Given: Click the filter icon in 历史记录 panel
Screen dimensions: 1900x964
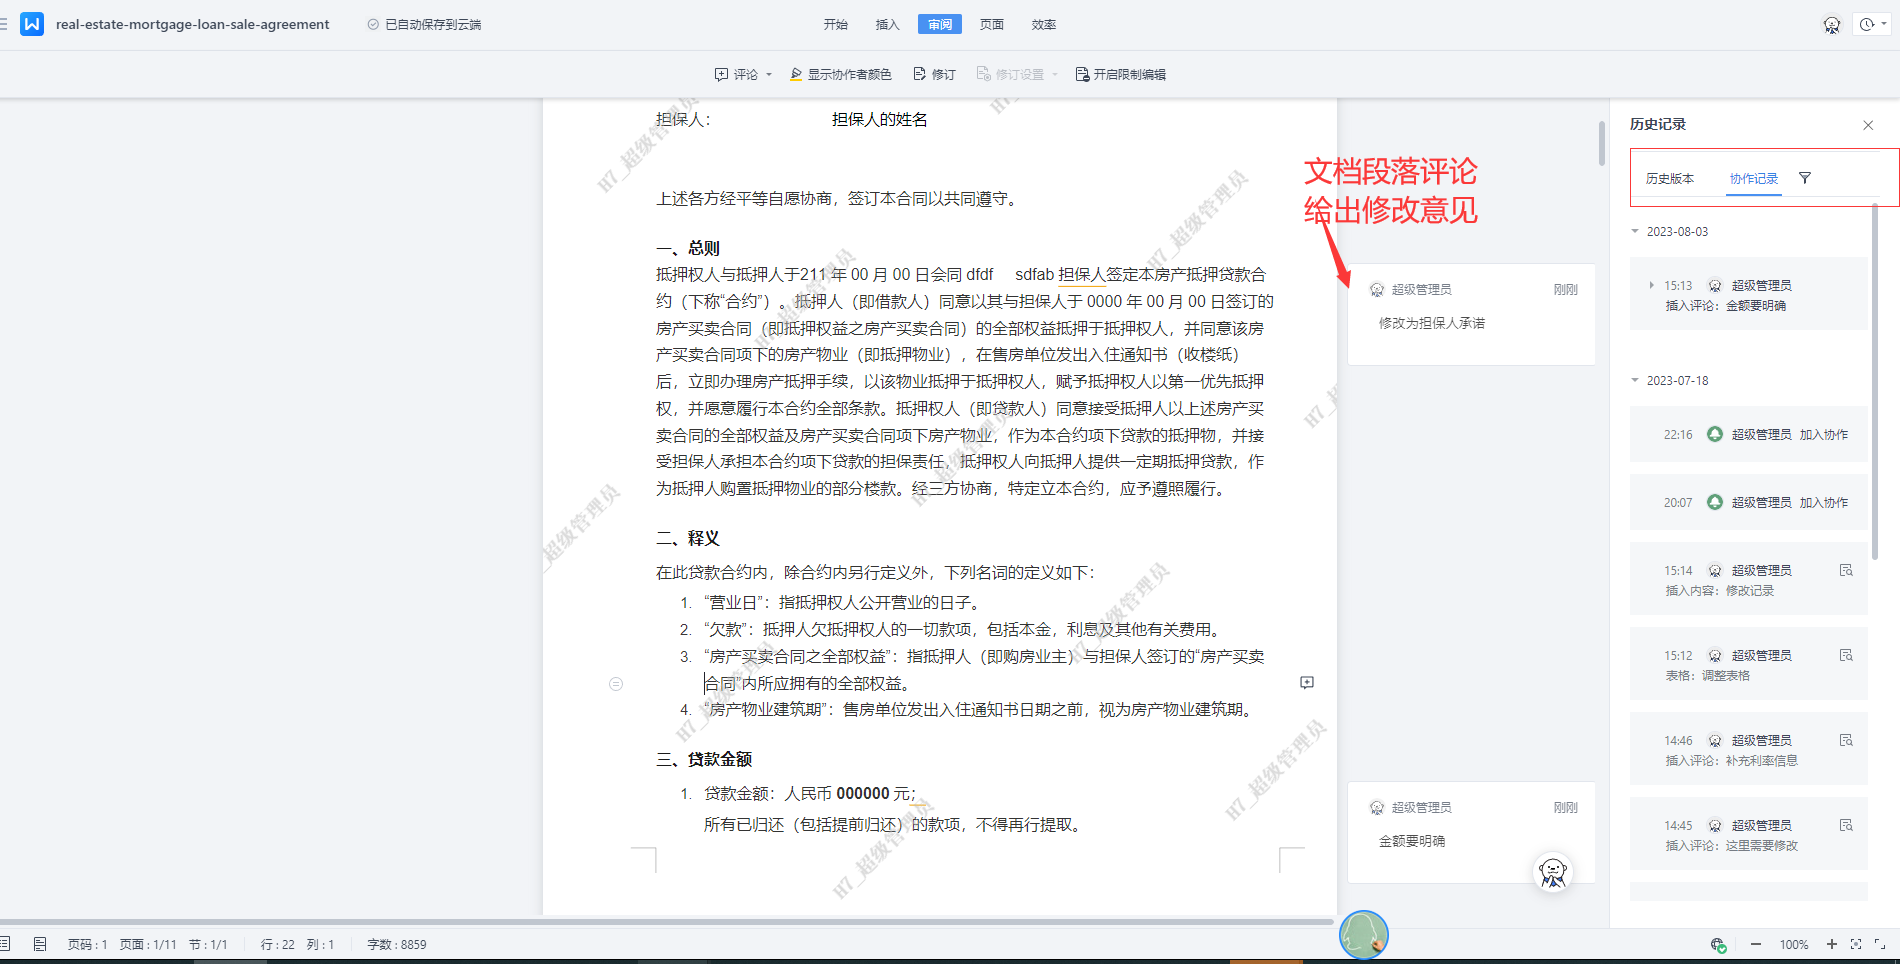Looking at the screenshot, I should tap(1805, 178).
